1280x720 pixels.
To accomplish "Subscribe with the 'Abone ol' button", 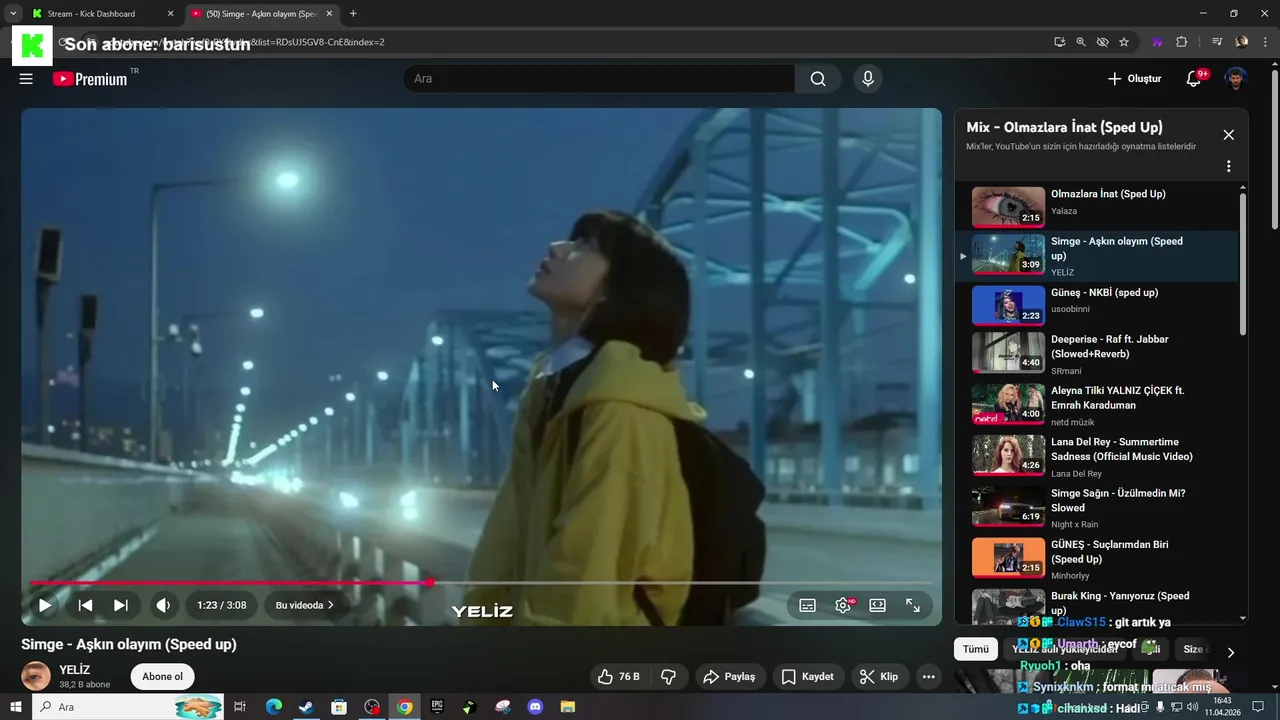I will coord(162,677).
